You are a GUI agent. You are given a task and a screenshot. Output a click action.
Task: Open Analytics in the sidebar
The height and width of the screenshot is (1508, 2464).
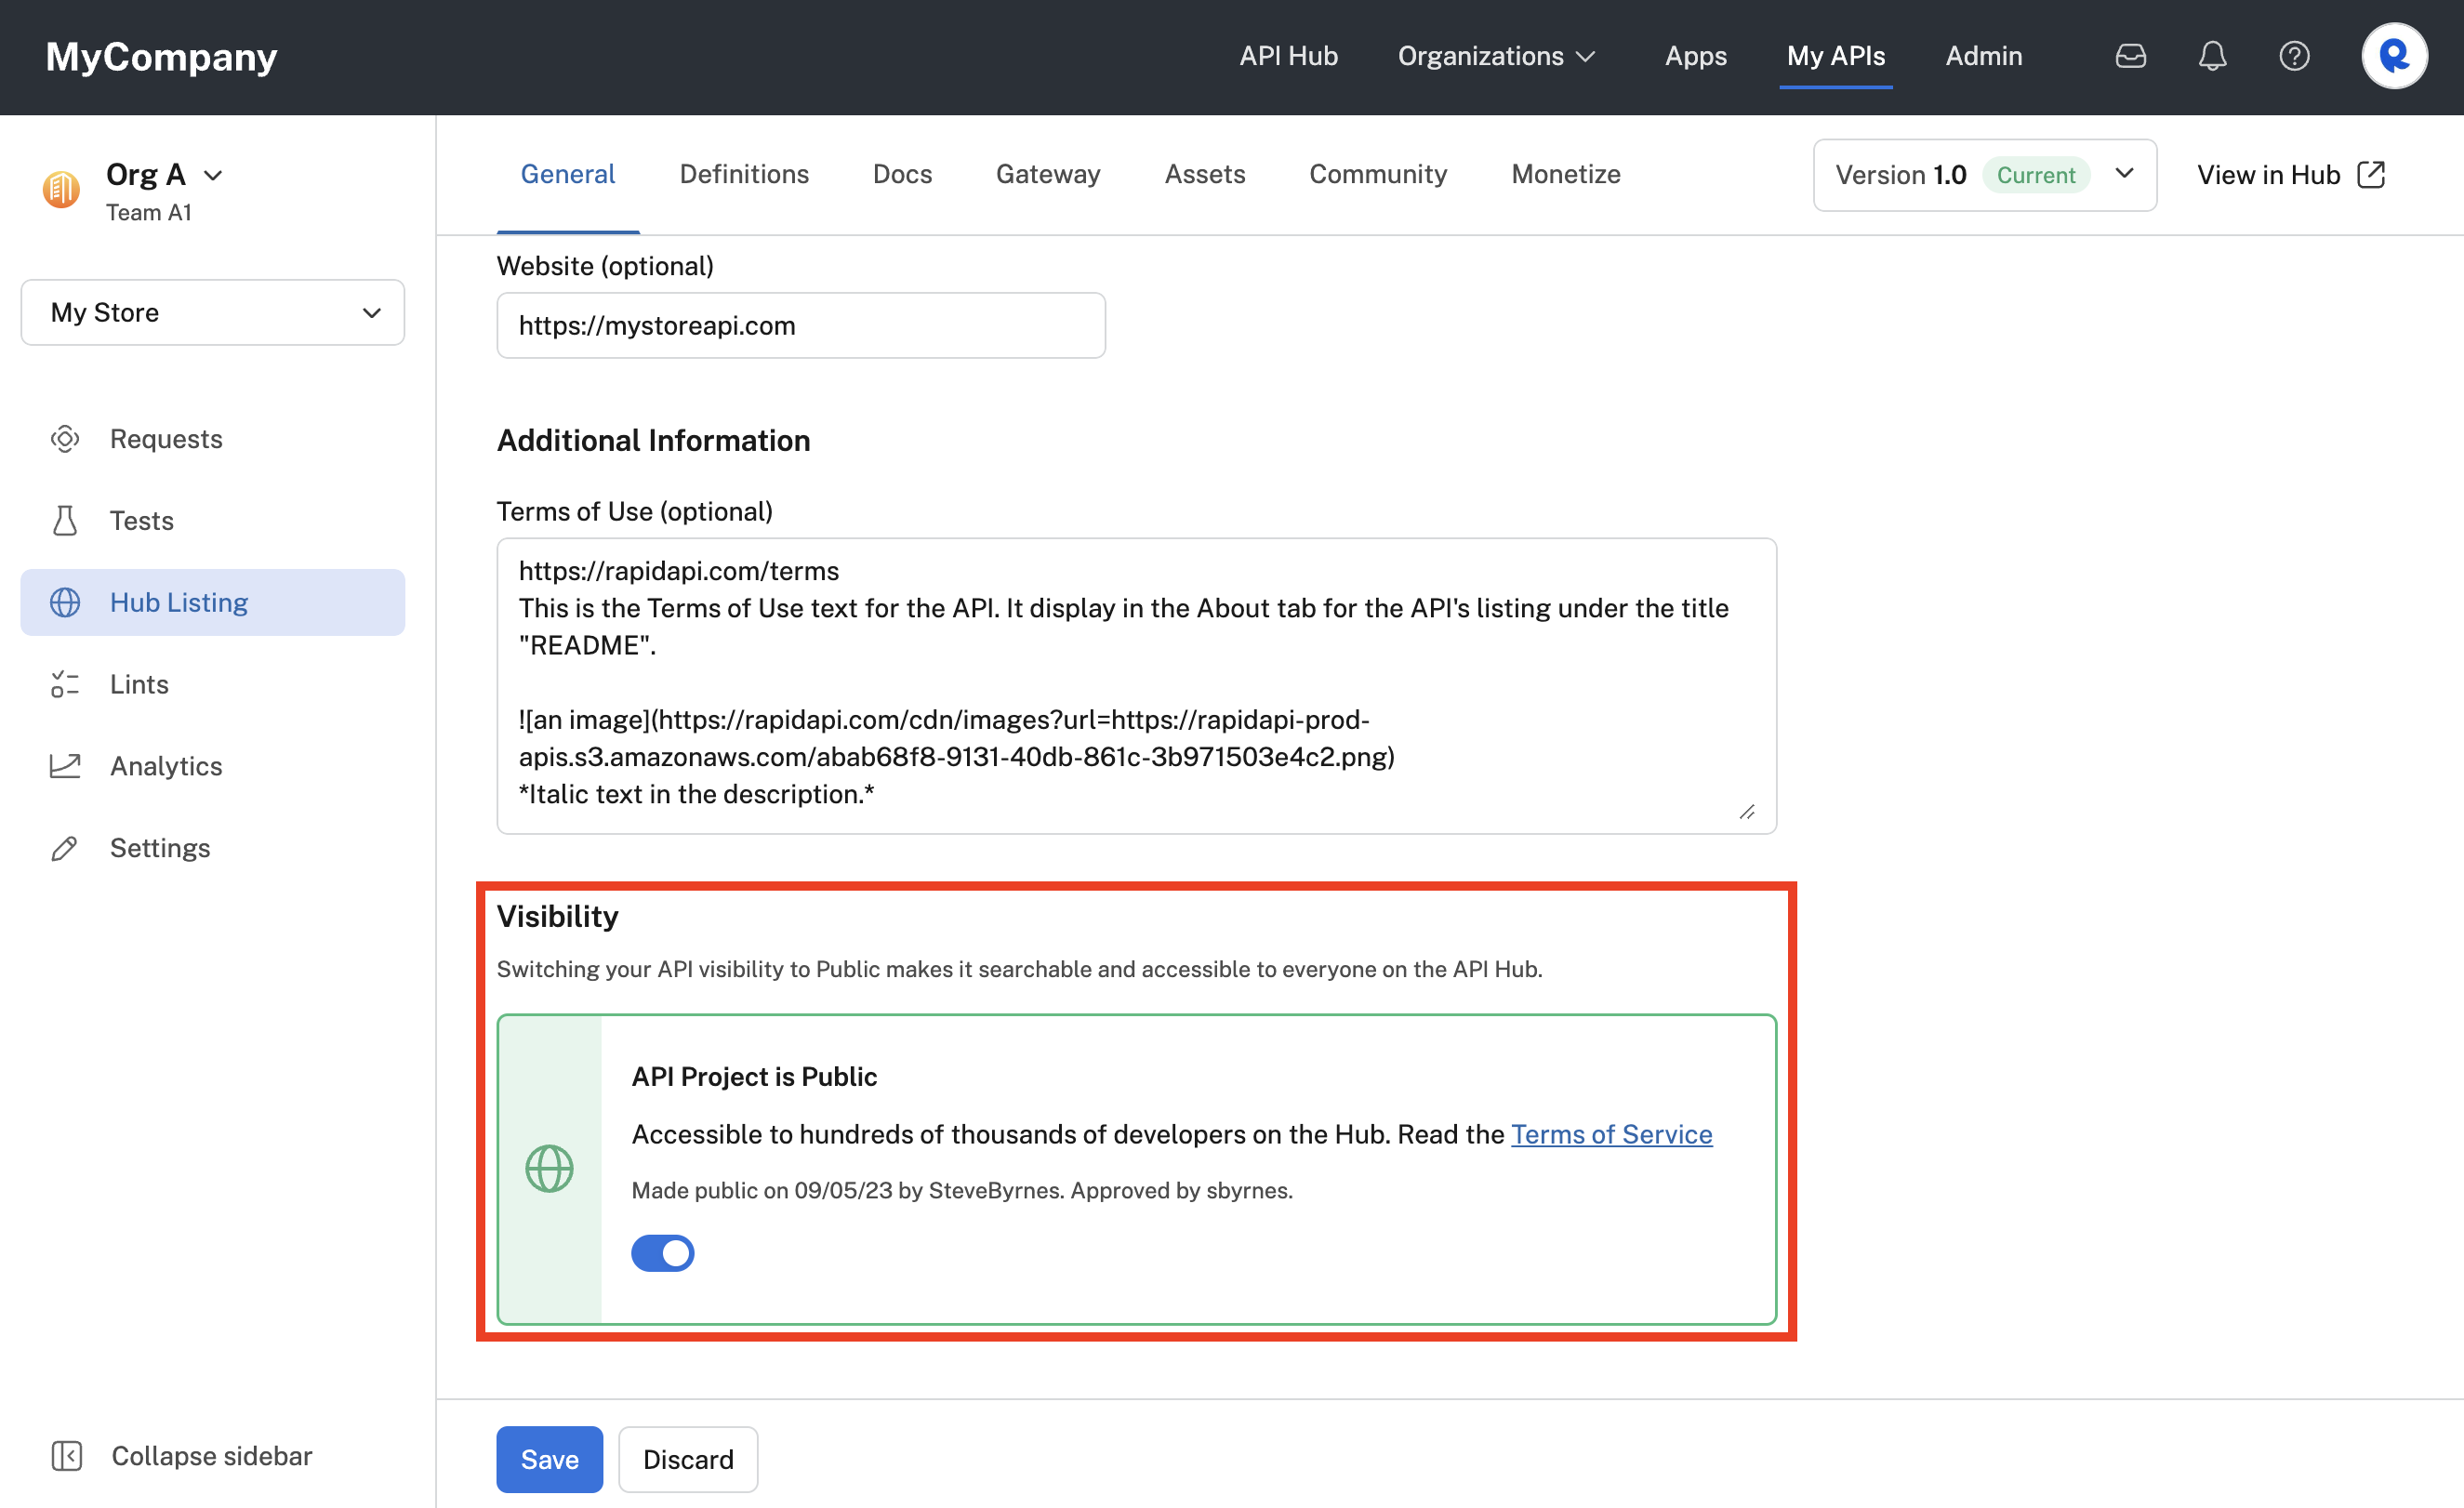click(213, 766)
